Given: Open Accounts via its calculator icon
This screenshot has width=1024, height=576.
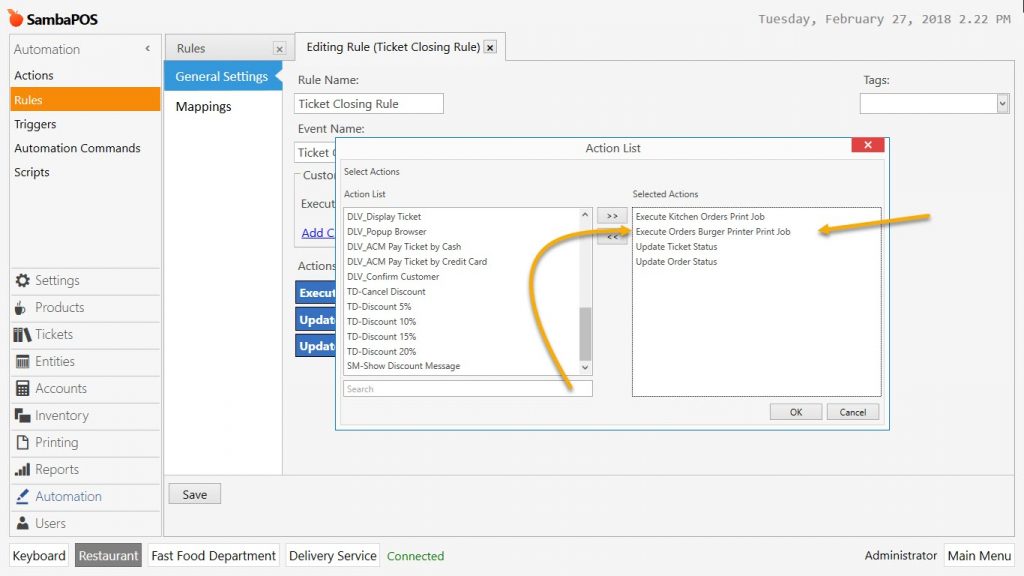Looking at the screenshot, I should 22,389.
